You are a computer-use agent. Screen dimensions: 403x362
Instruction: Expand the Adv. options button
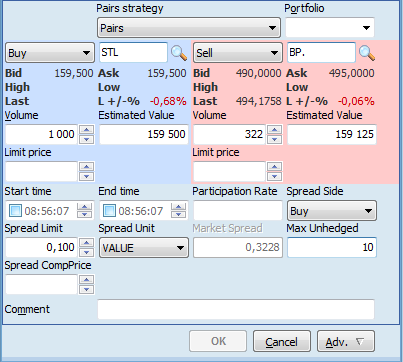click(x=346, y=341)
